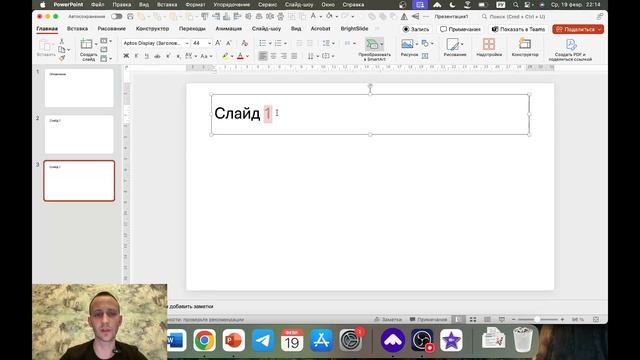Open the change case Aa dropdown

[211, 56]
